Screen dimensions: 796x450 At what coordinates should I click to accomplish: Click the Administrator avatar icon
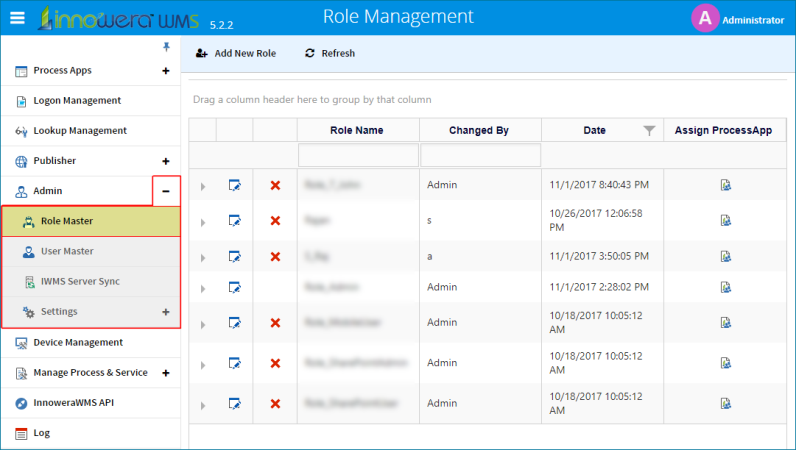[705, 18]
